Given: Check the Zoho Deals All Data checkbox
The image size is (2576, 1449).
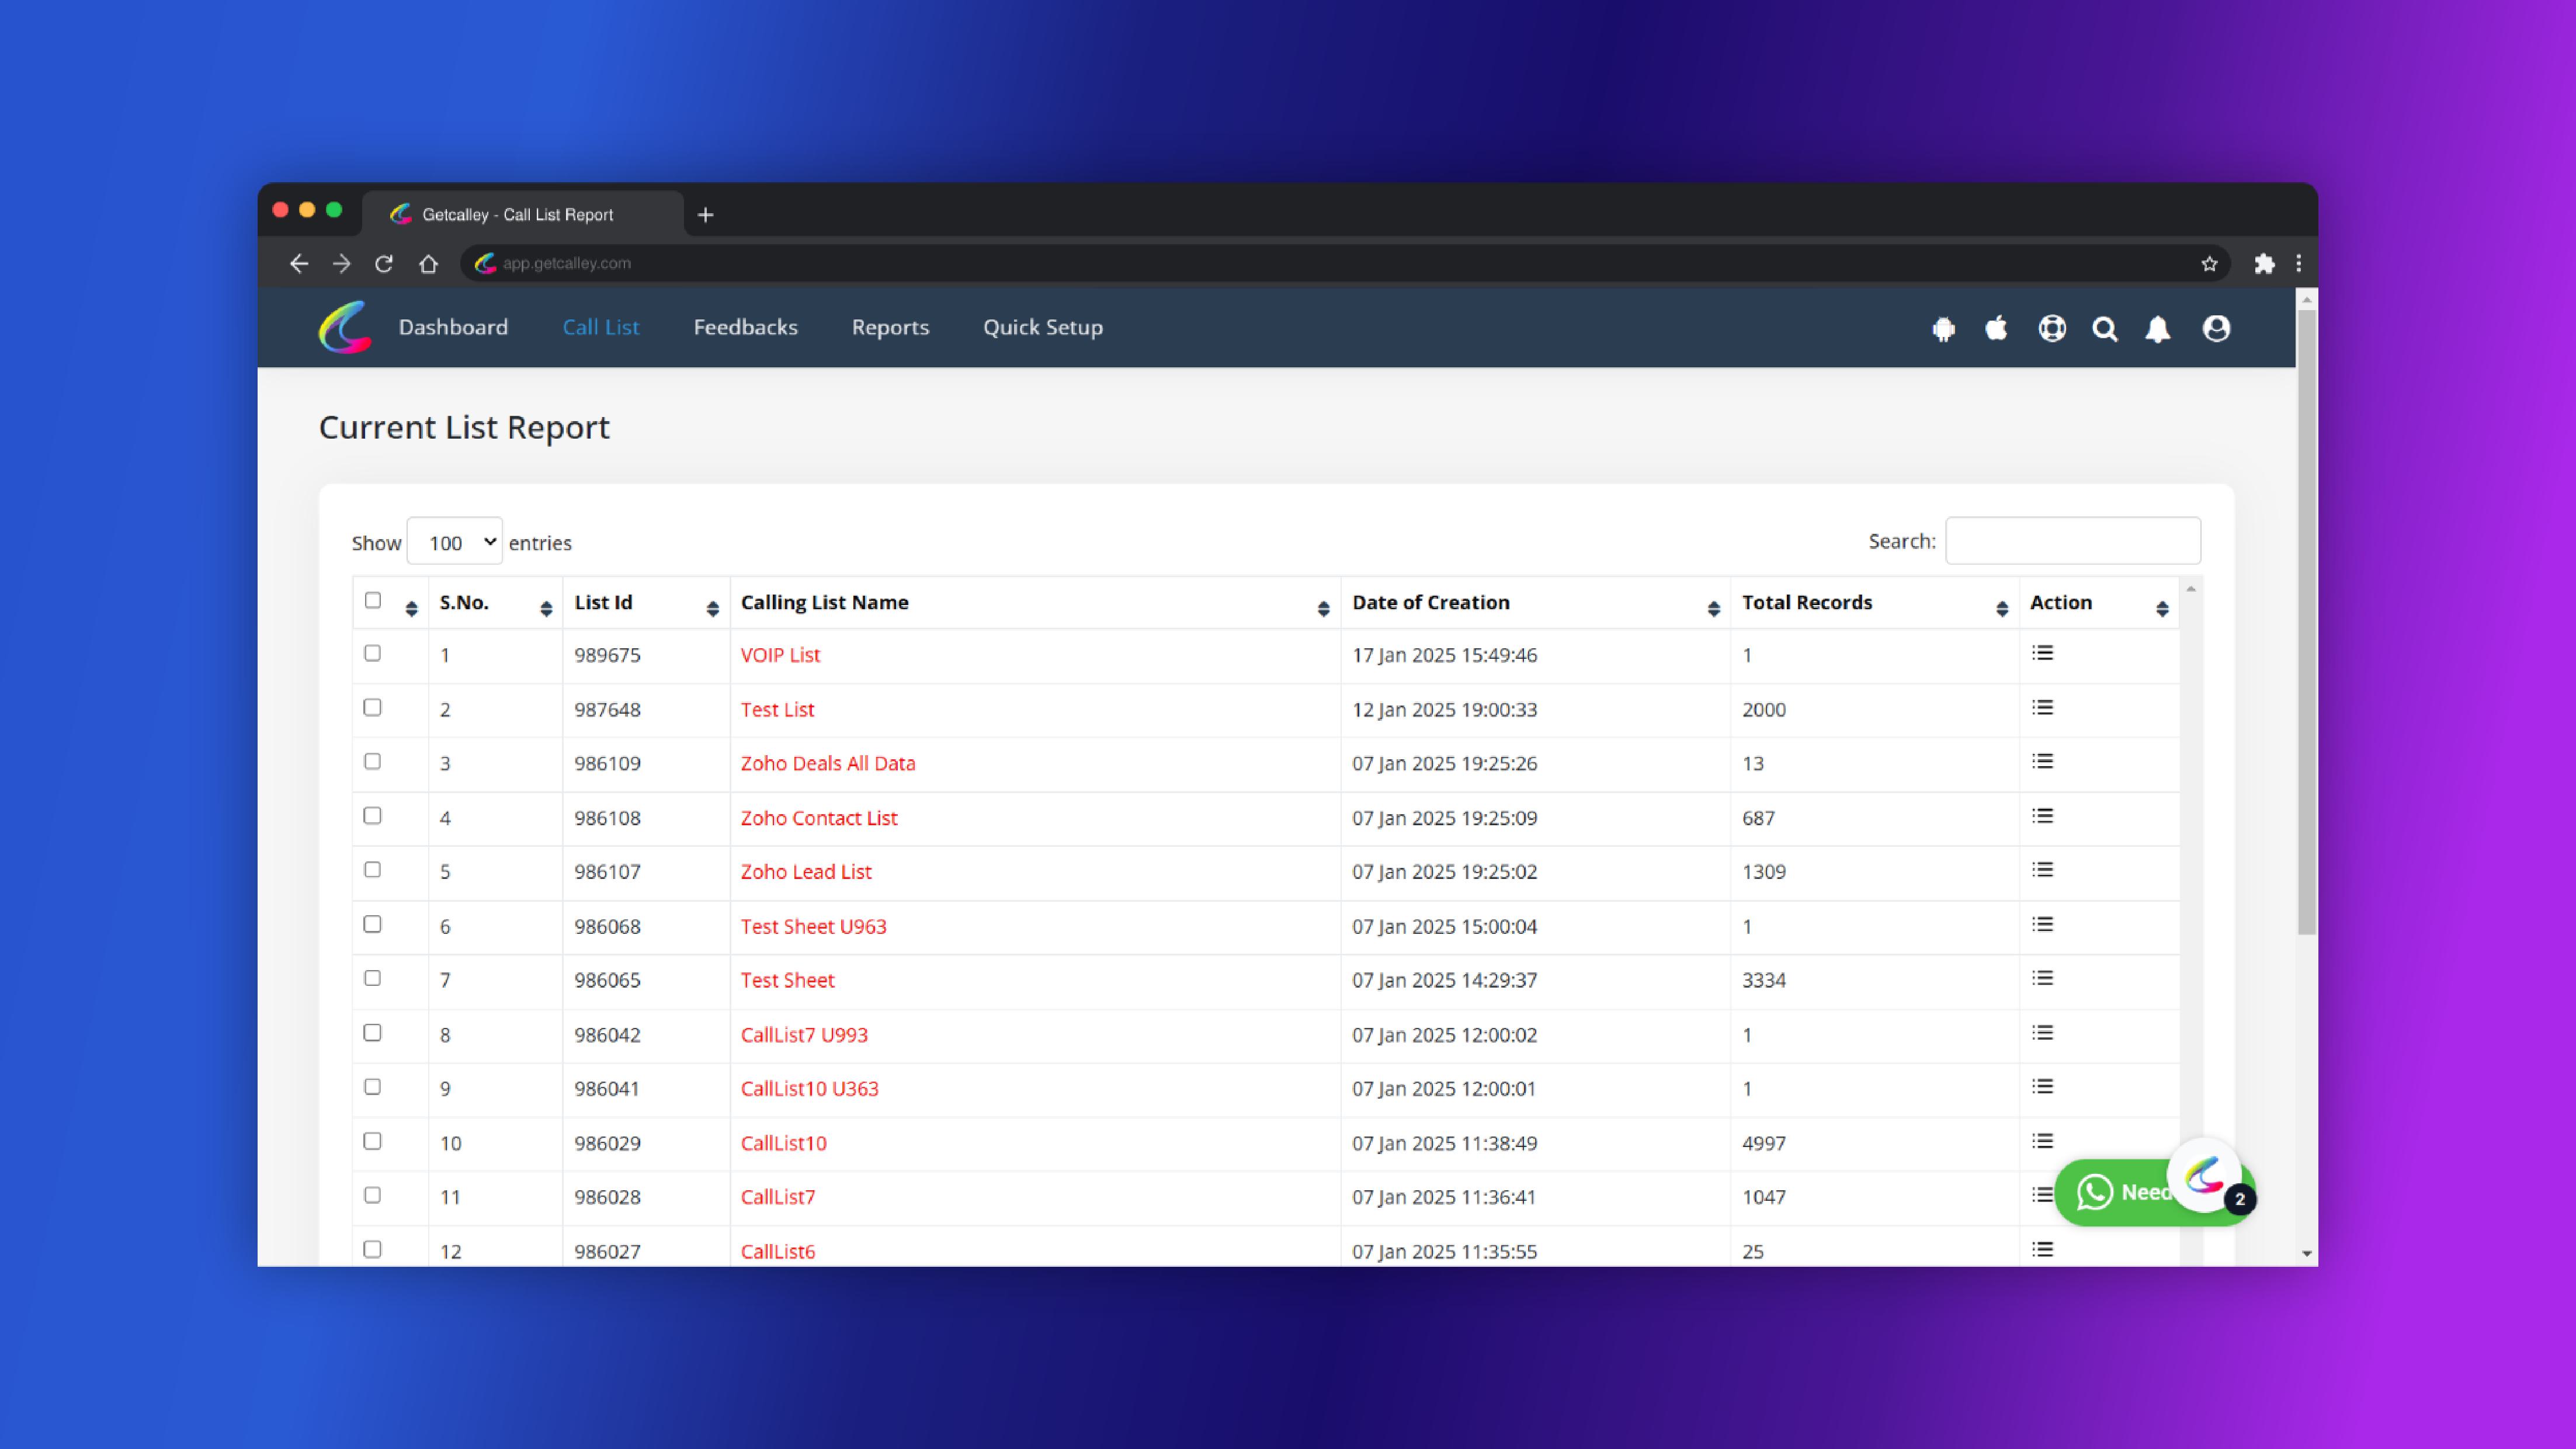Looking at the screenshot, I should coord(373,761).
